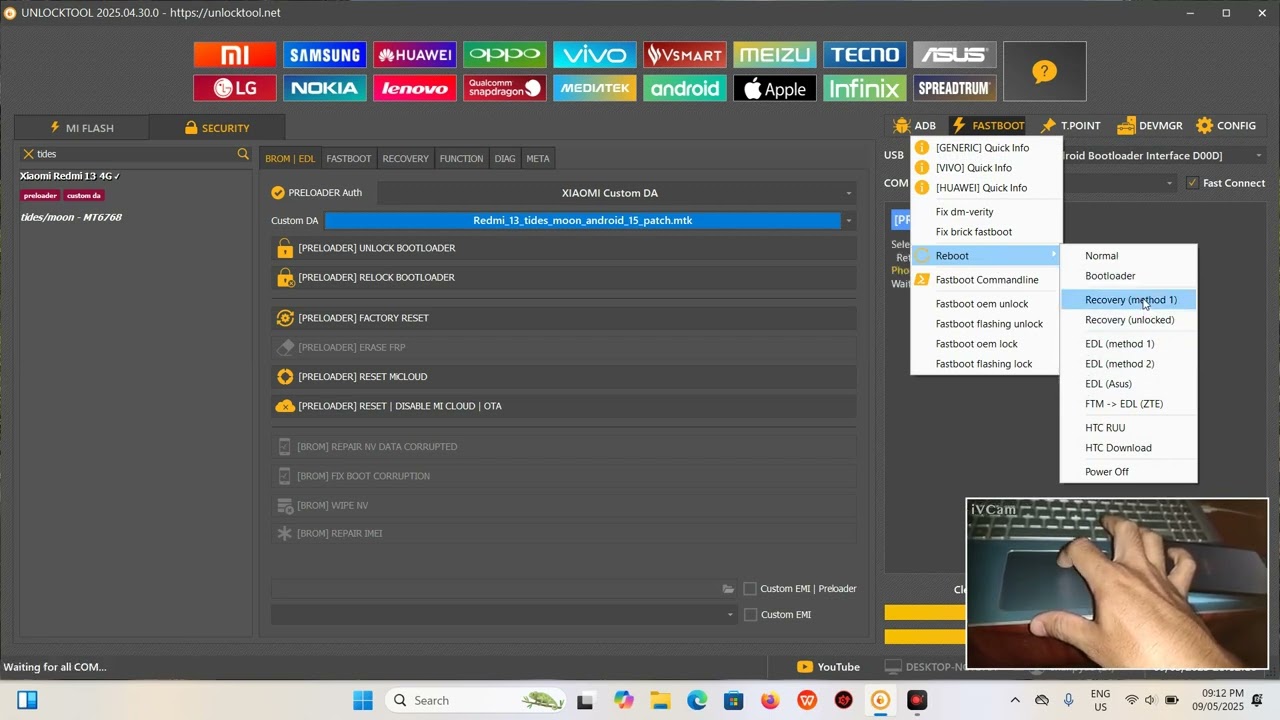Select the Nokia brand icon

tap(325, 88)
